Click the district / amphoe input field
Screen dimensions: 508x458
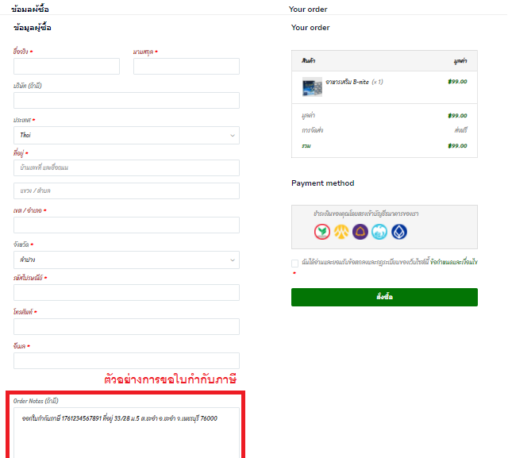(x=126, y=225)
